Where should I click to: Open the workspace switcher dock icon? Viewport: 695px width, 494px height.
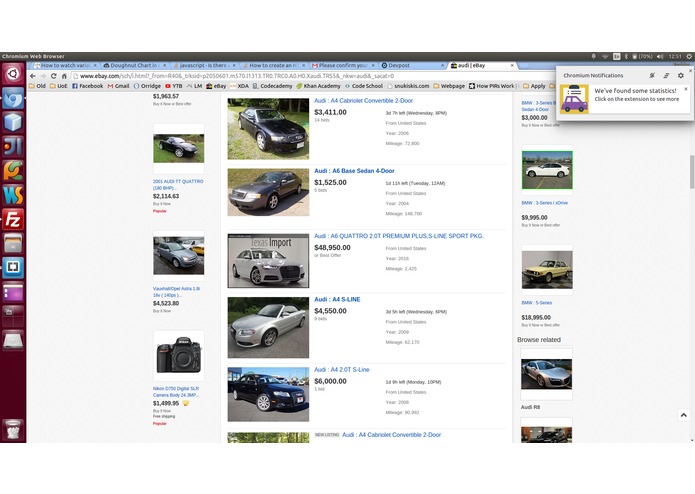tap(13, 316)
